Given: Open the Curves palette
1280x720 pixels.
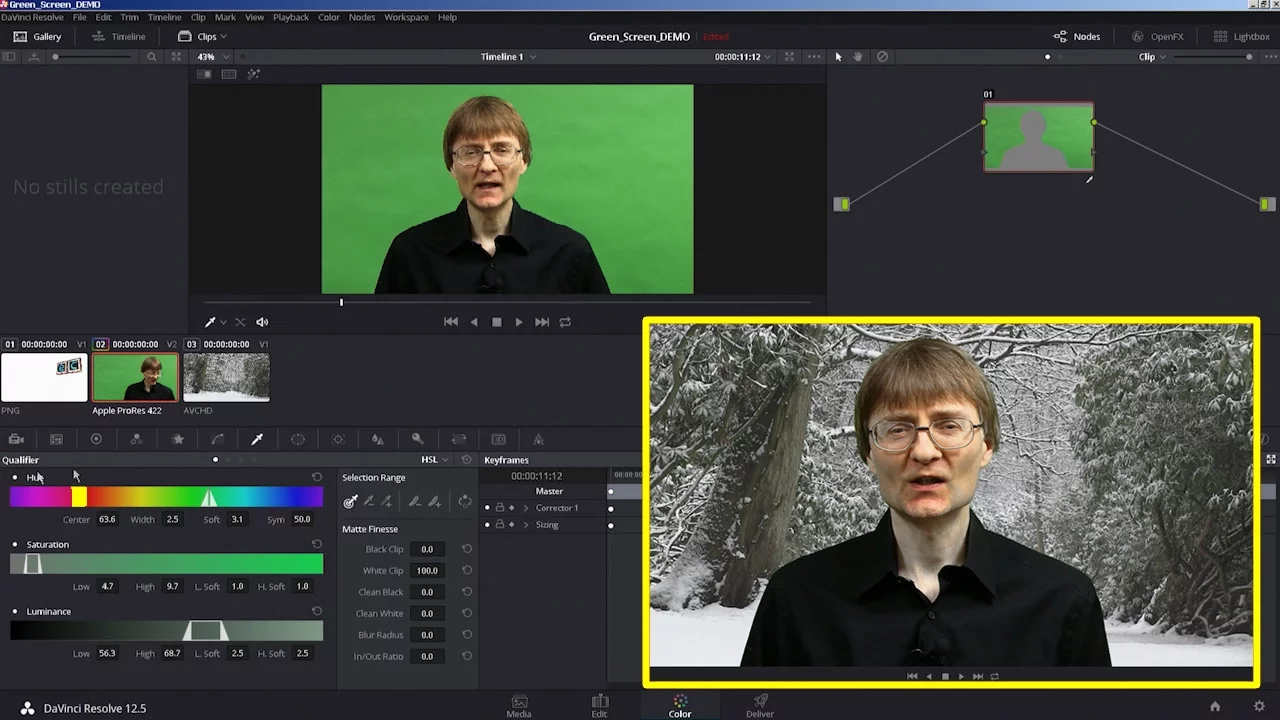Looking at the screenshot, I should click(217, 439).
